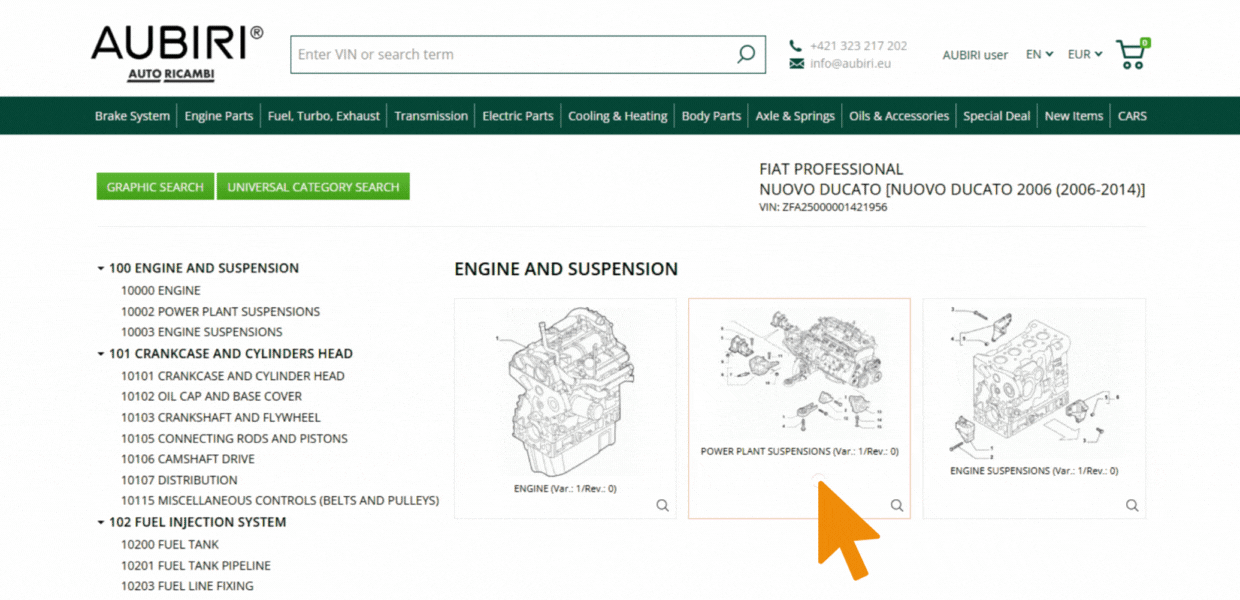Open the New Items menu
The width and height of the screenshot is (1240, 600).
(x=1074, y=116)
